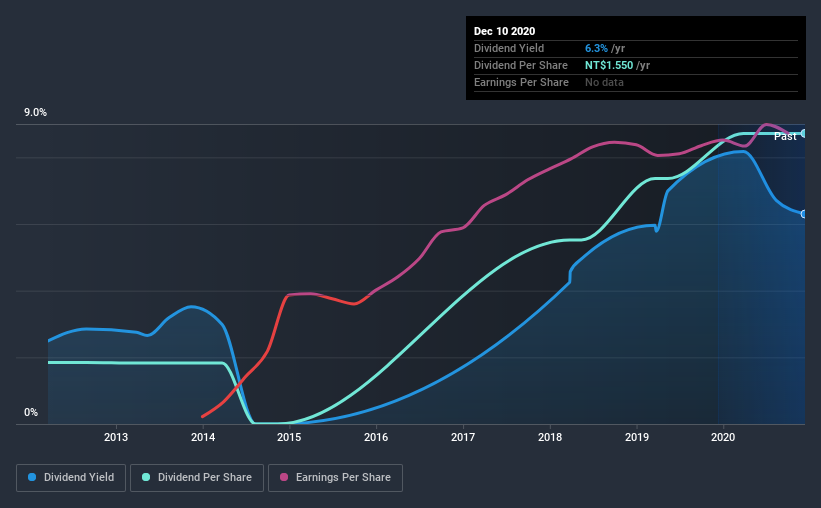Screen dimensions: 821x508
Task: Click the blue Dividend Yield legend dot
Action: [32, 477]
